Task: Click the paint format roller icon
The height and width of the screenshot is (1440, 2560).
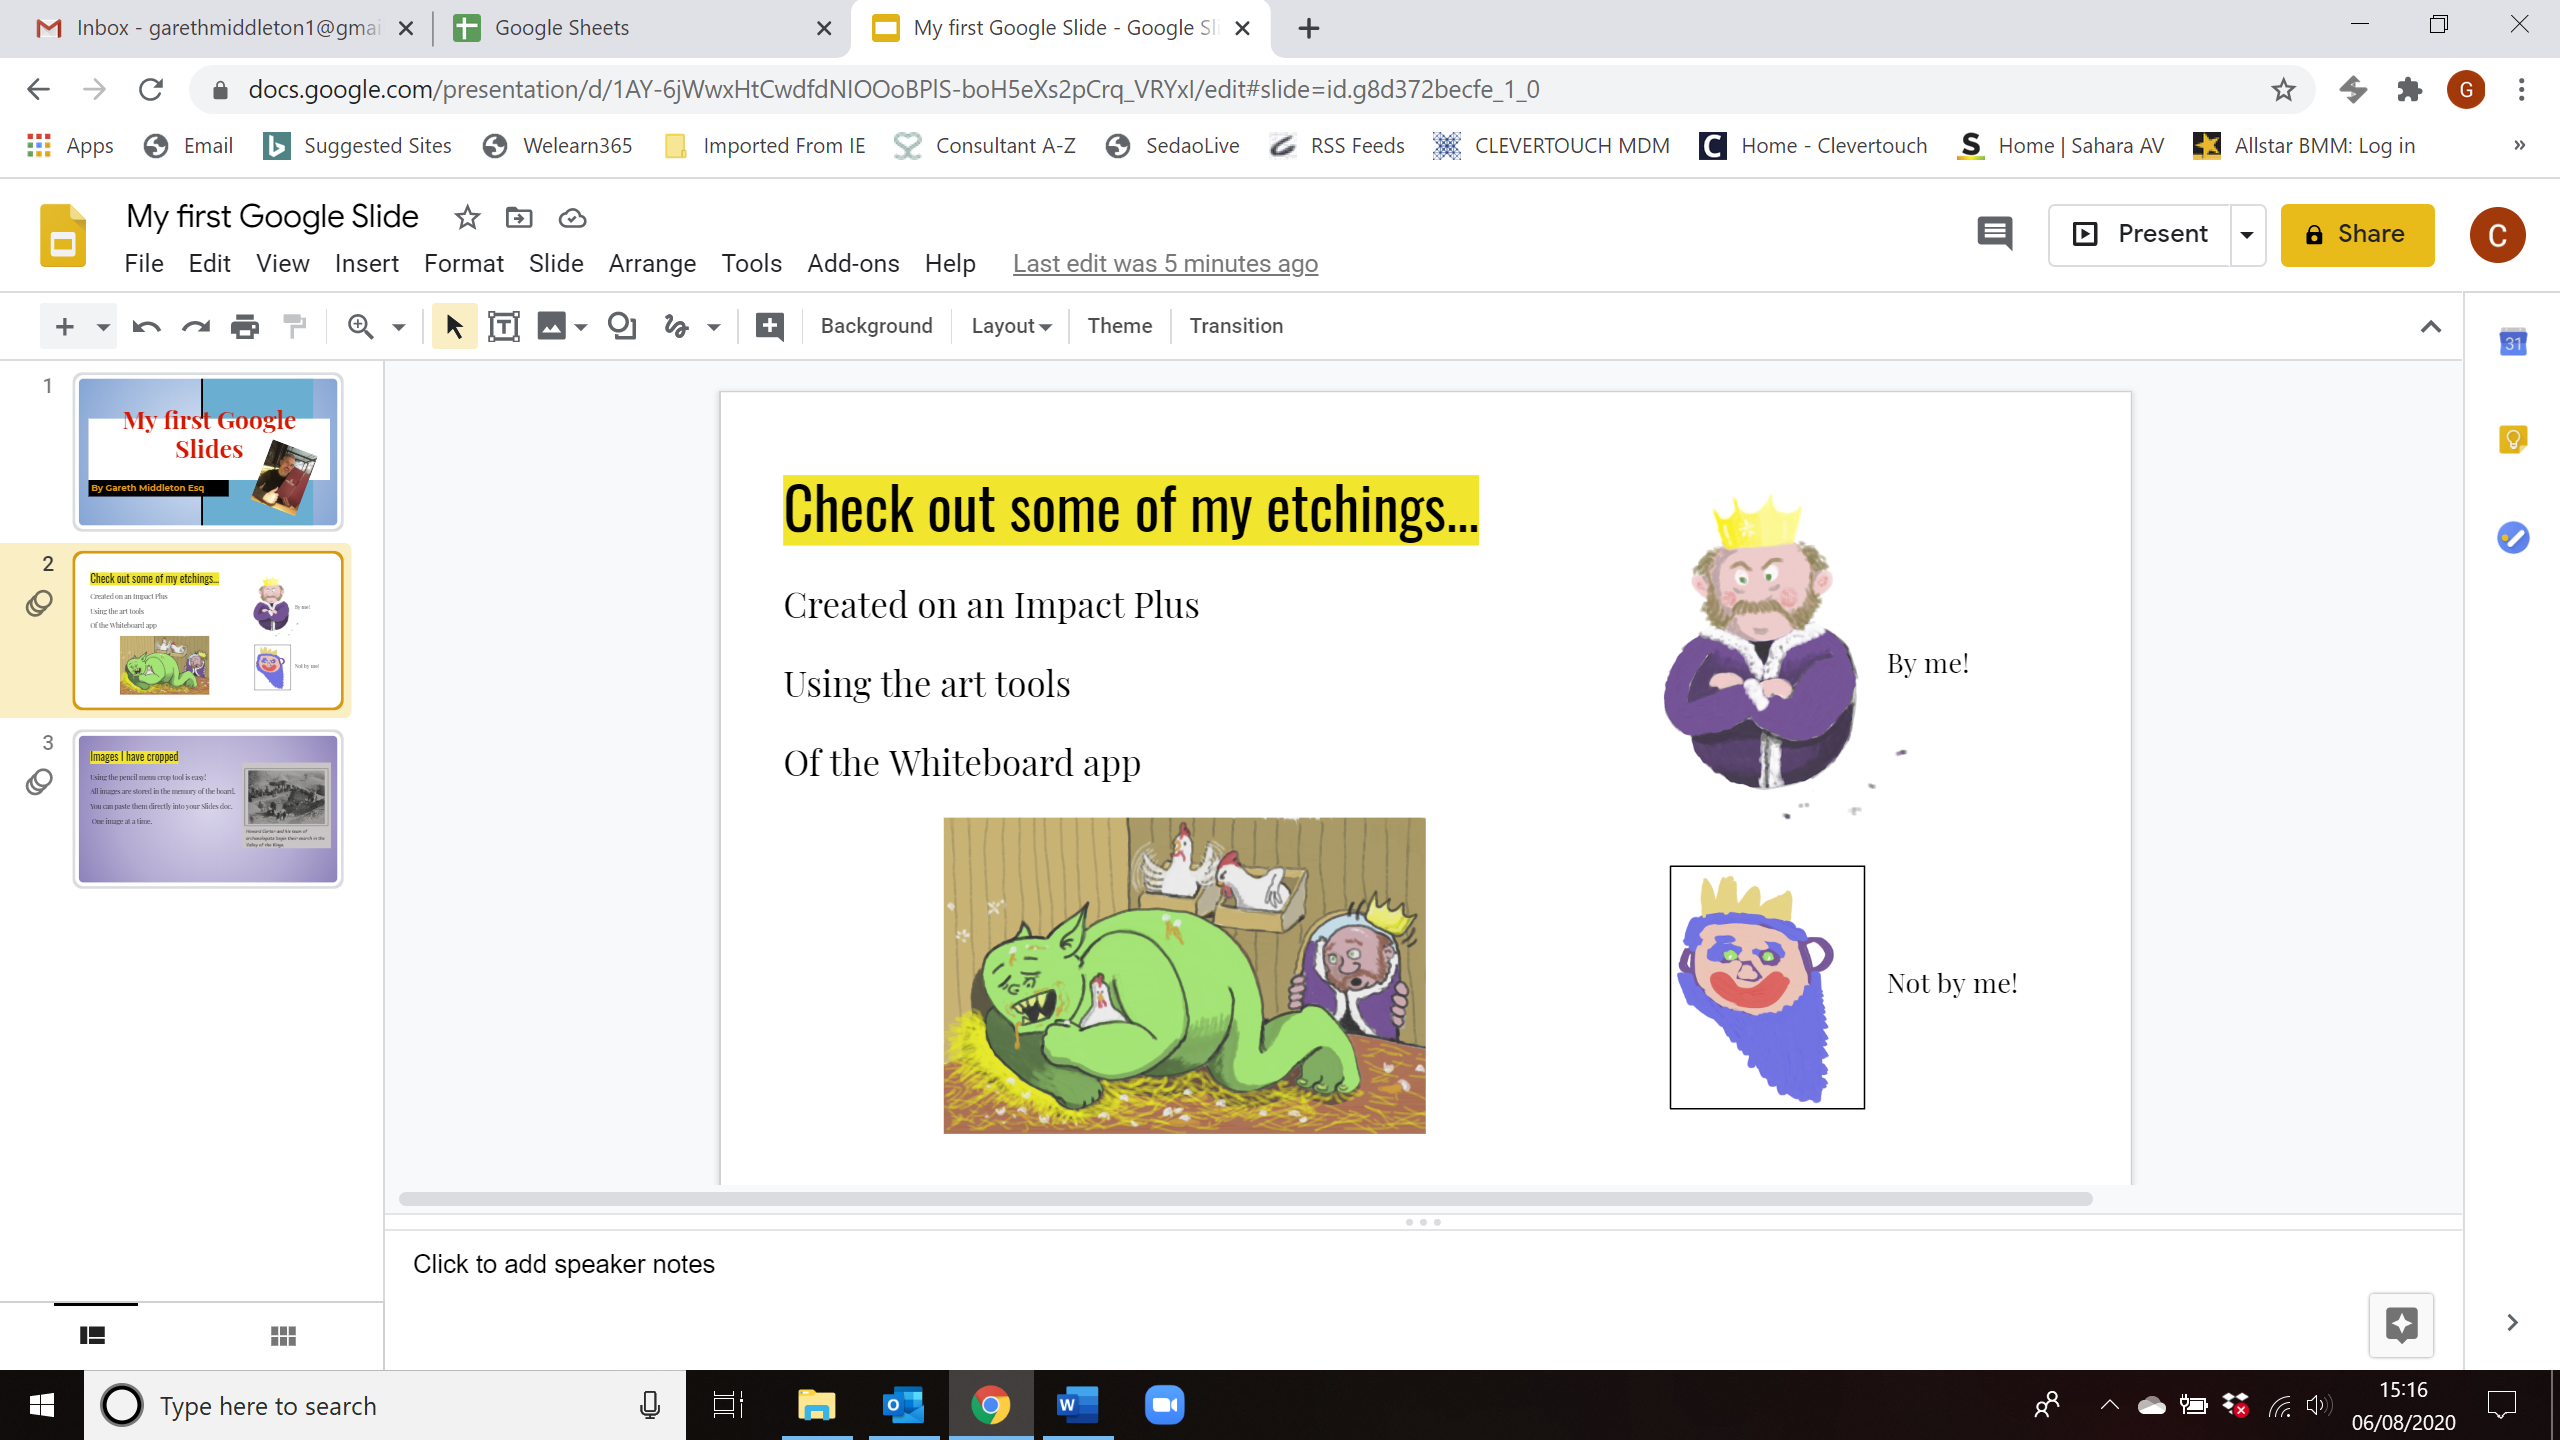Action: (x=294, y=326)
